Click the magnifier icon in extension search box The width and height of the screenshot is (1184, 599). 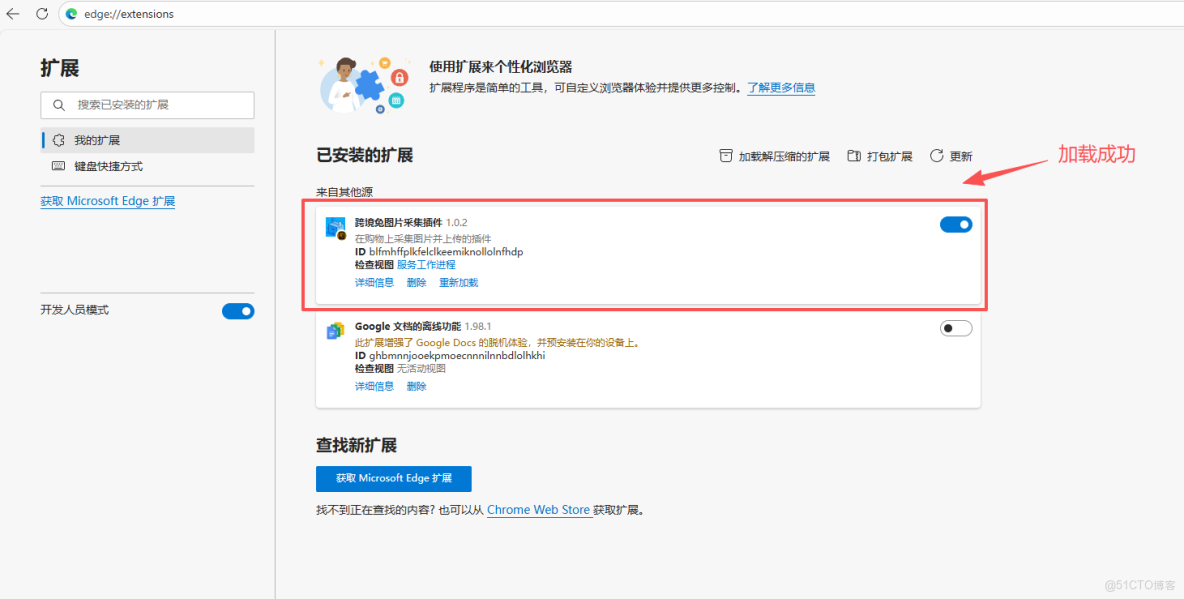point(59,105)
